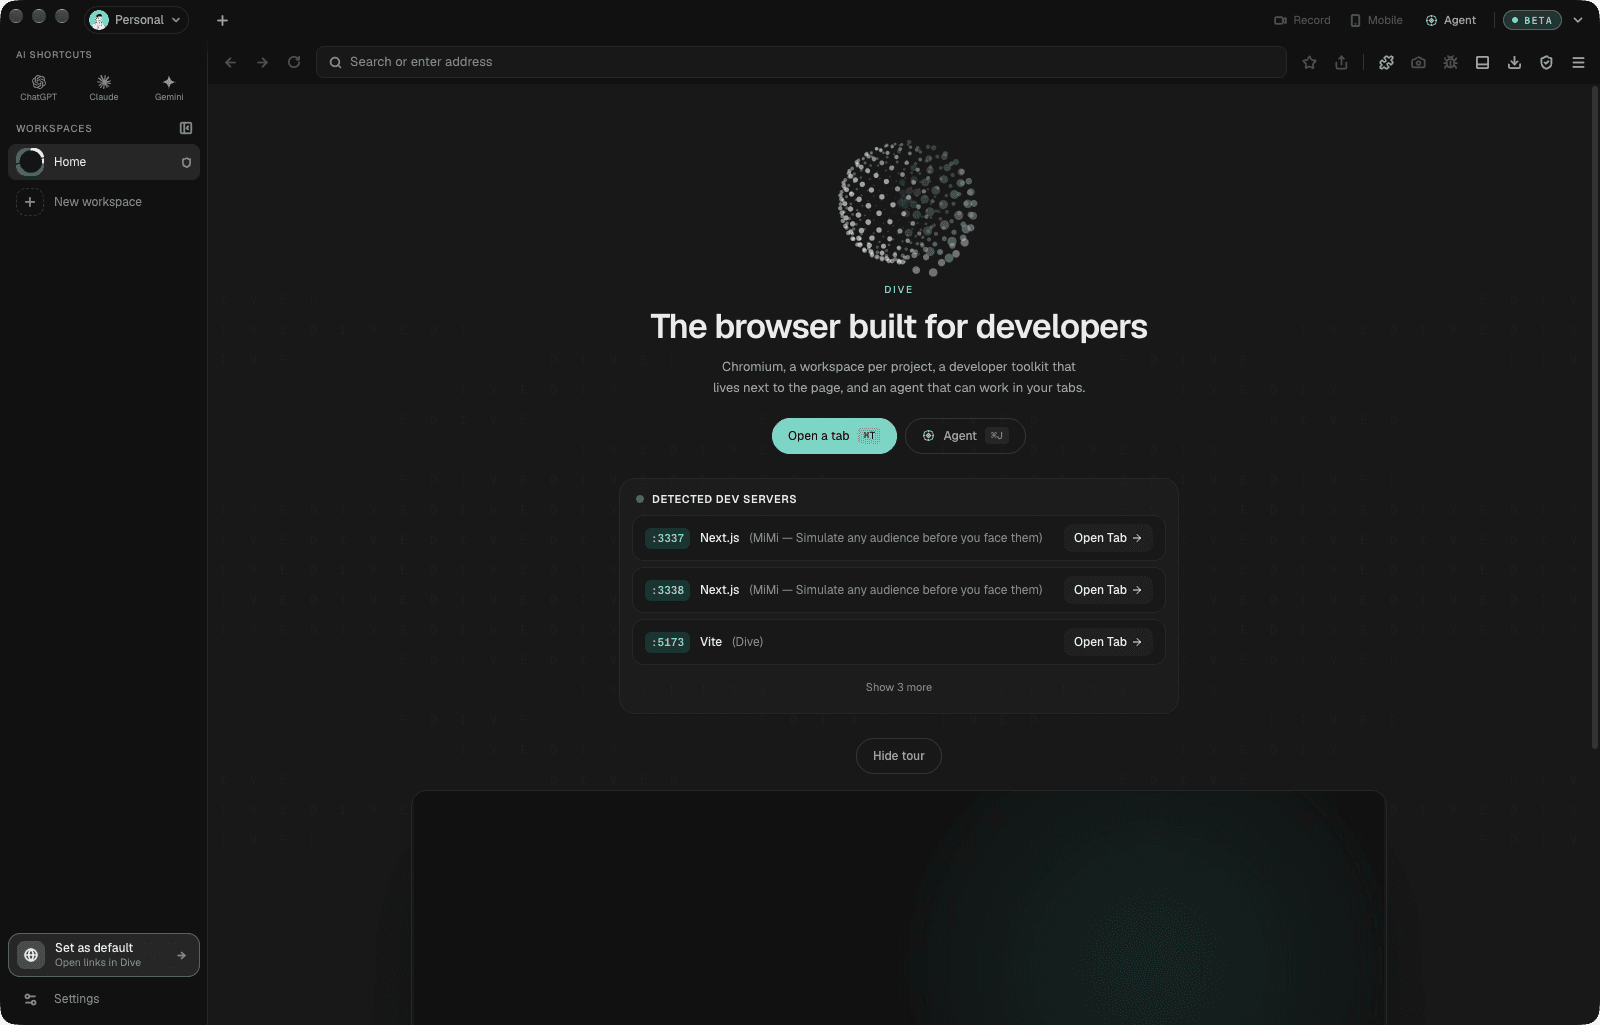Open the Personal profile dropdown
1600x1025 pixels.
point(137,20)
